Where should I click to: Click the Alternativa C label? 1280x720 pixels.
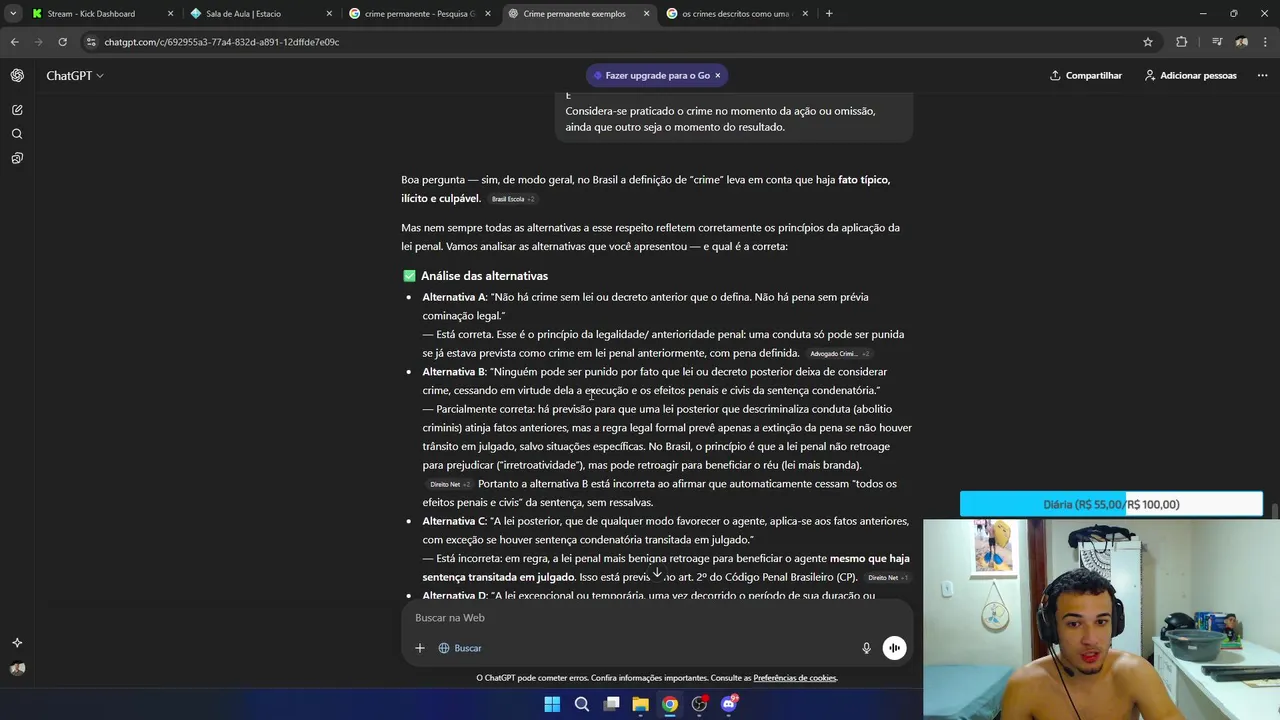click(455, 521)
